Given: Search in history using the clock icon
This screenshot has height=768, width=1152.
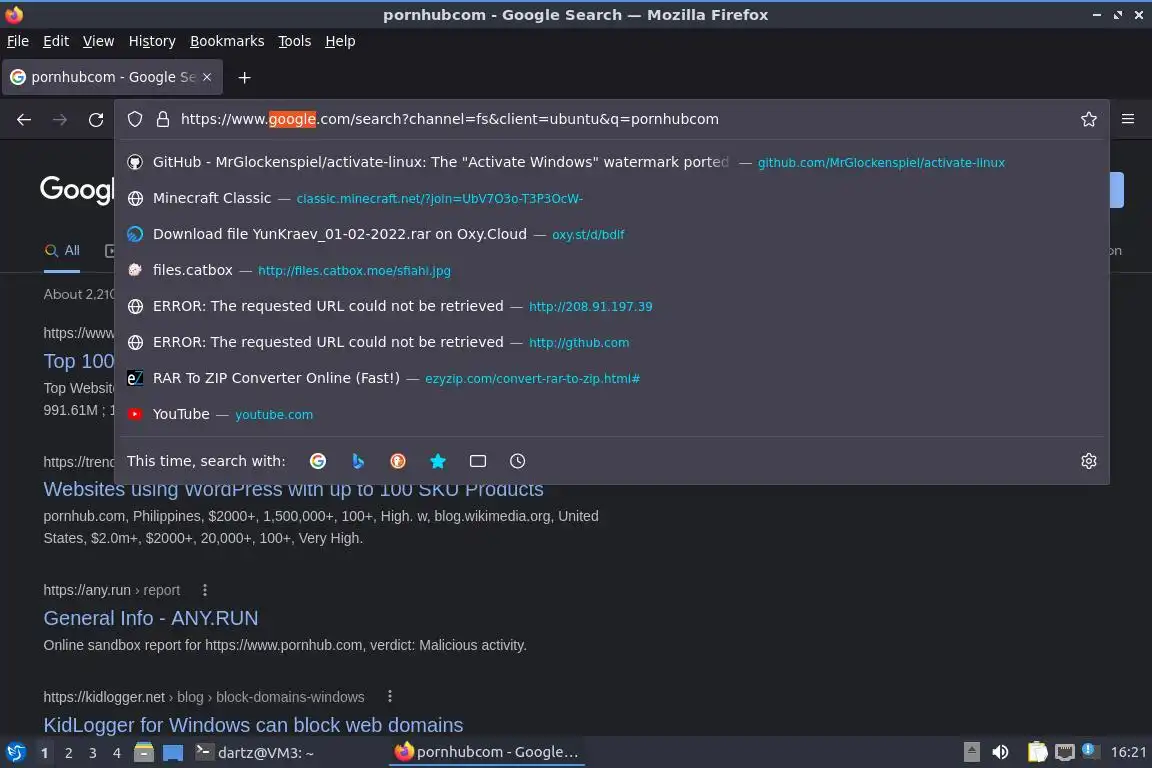Looking at the screenshot, I should point(517,461).
